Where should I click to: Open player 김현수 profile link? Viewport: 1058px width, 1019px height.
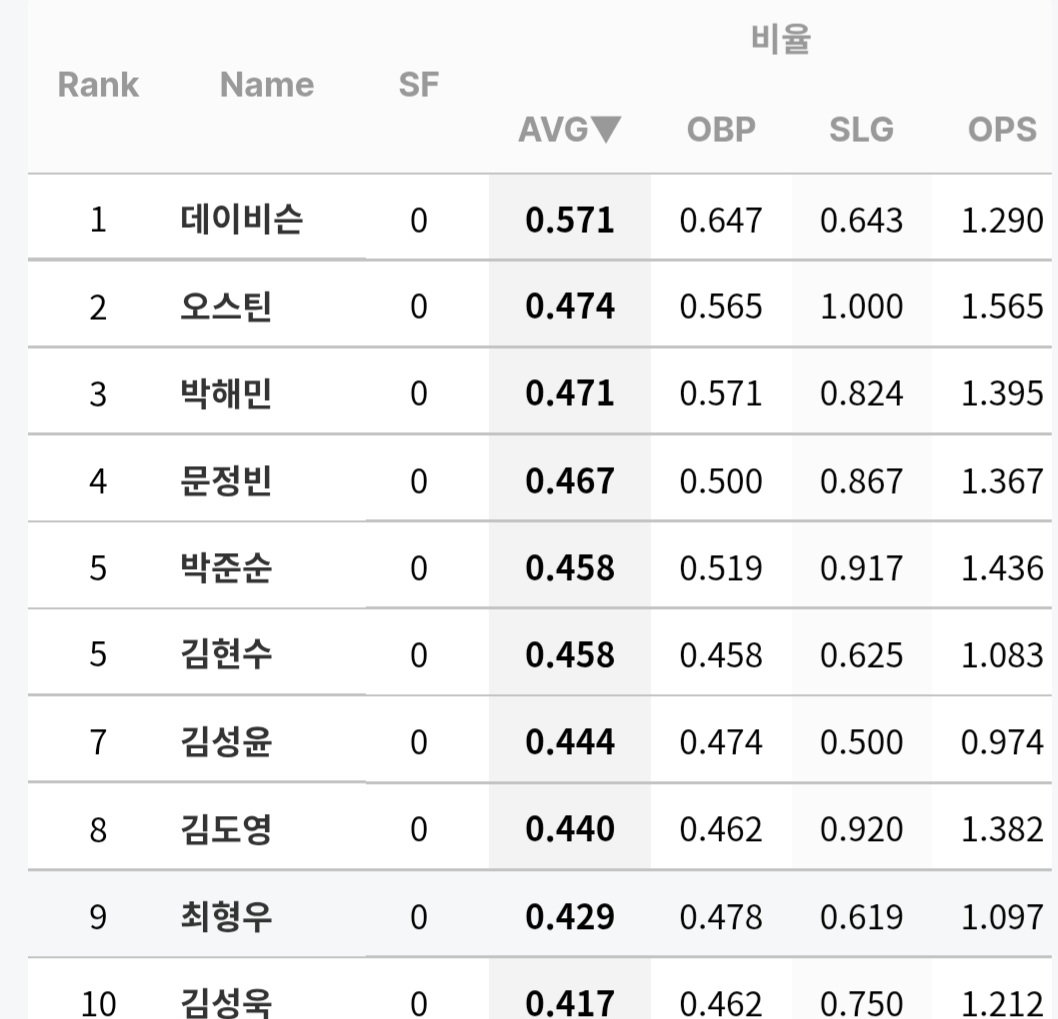coord(226,655)
